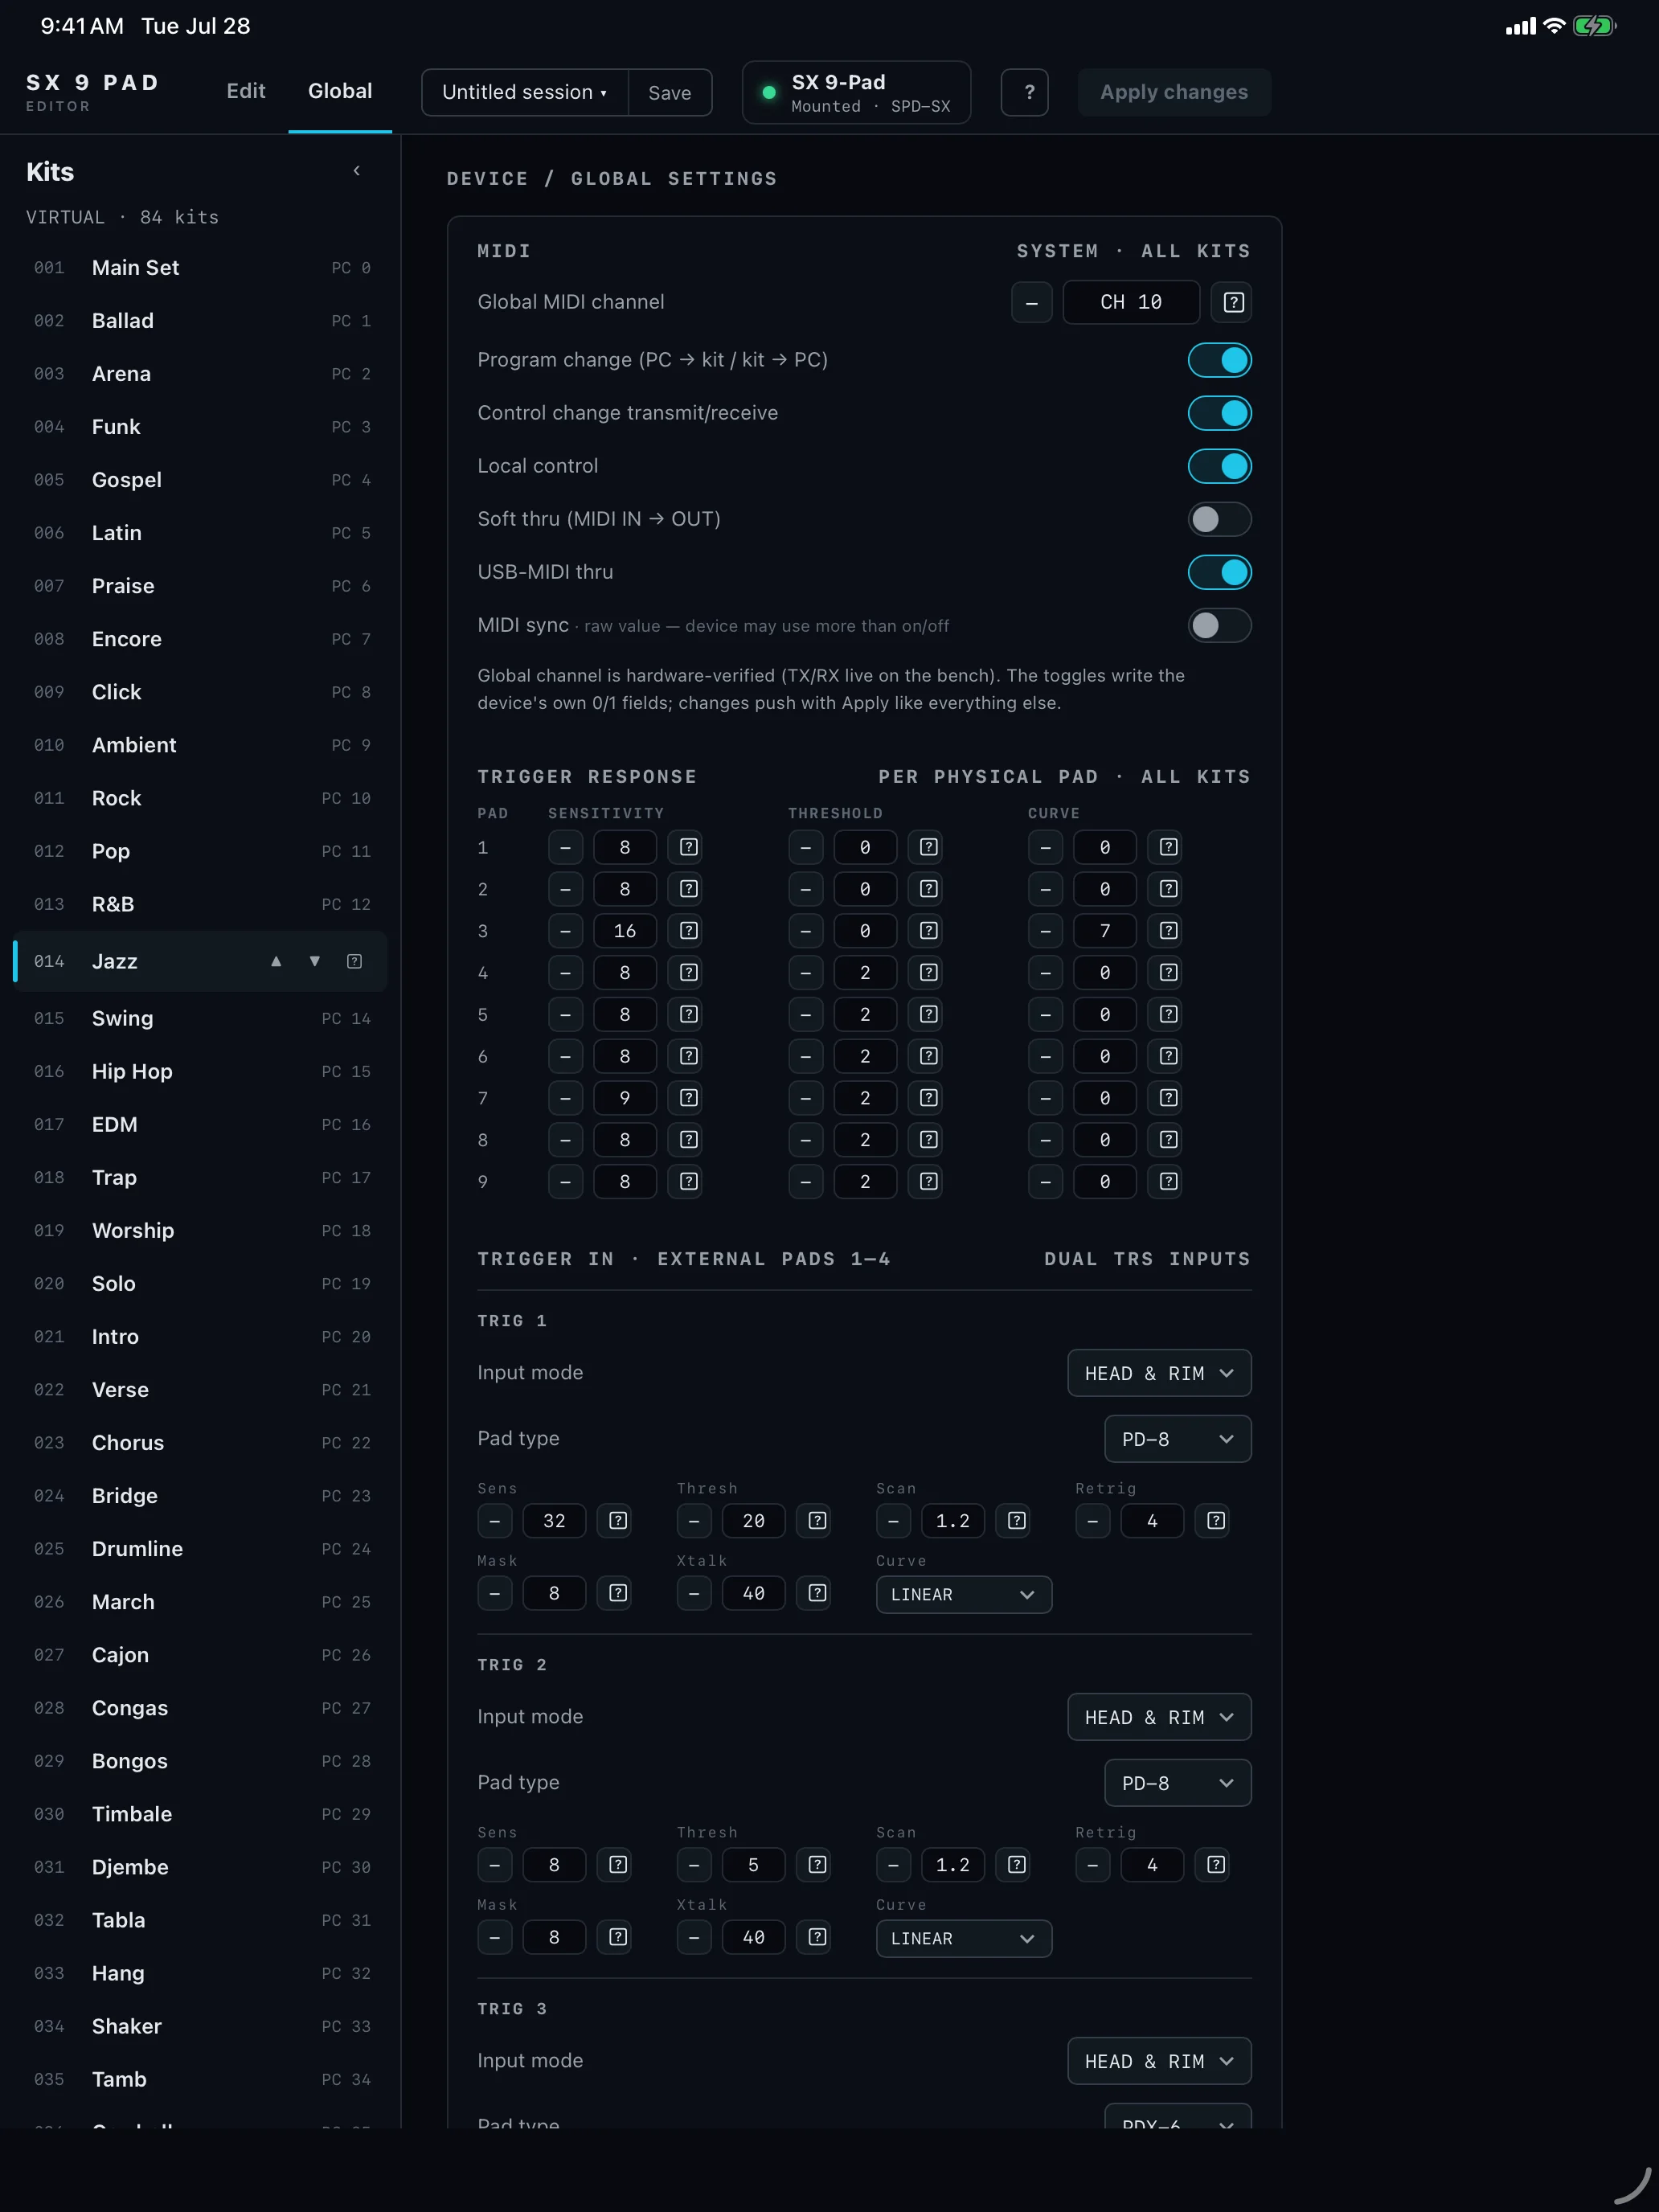Decrease TRIG 1 Mask value

[495, 1593]
